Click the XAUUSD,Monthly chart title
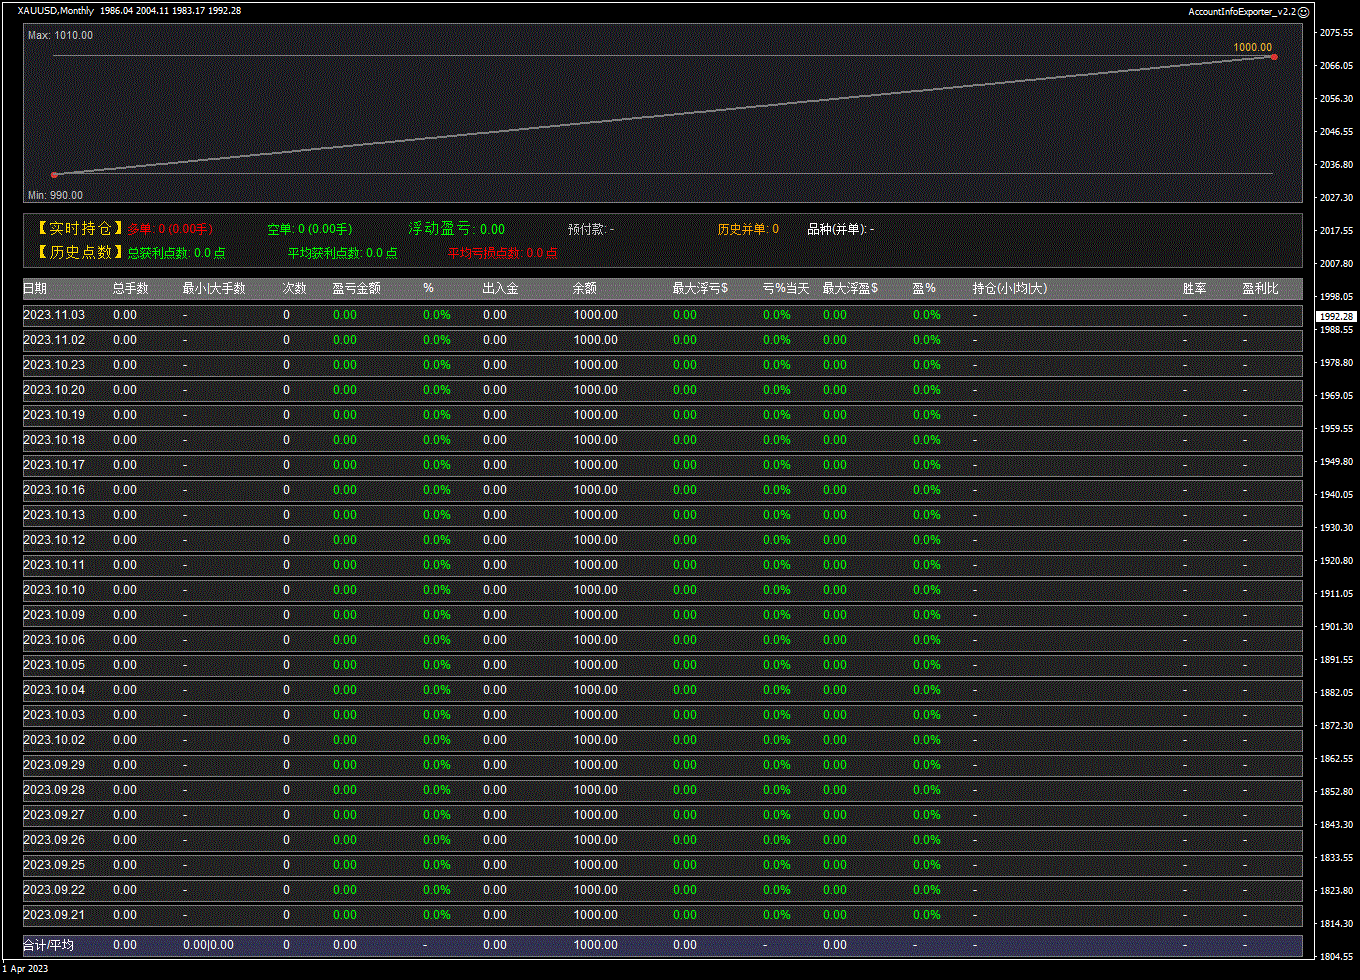 coord(56,11)
